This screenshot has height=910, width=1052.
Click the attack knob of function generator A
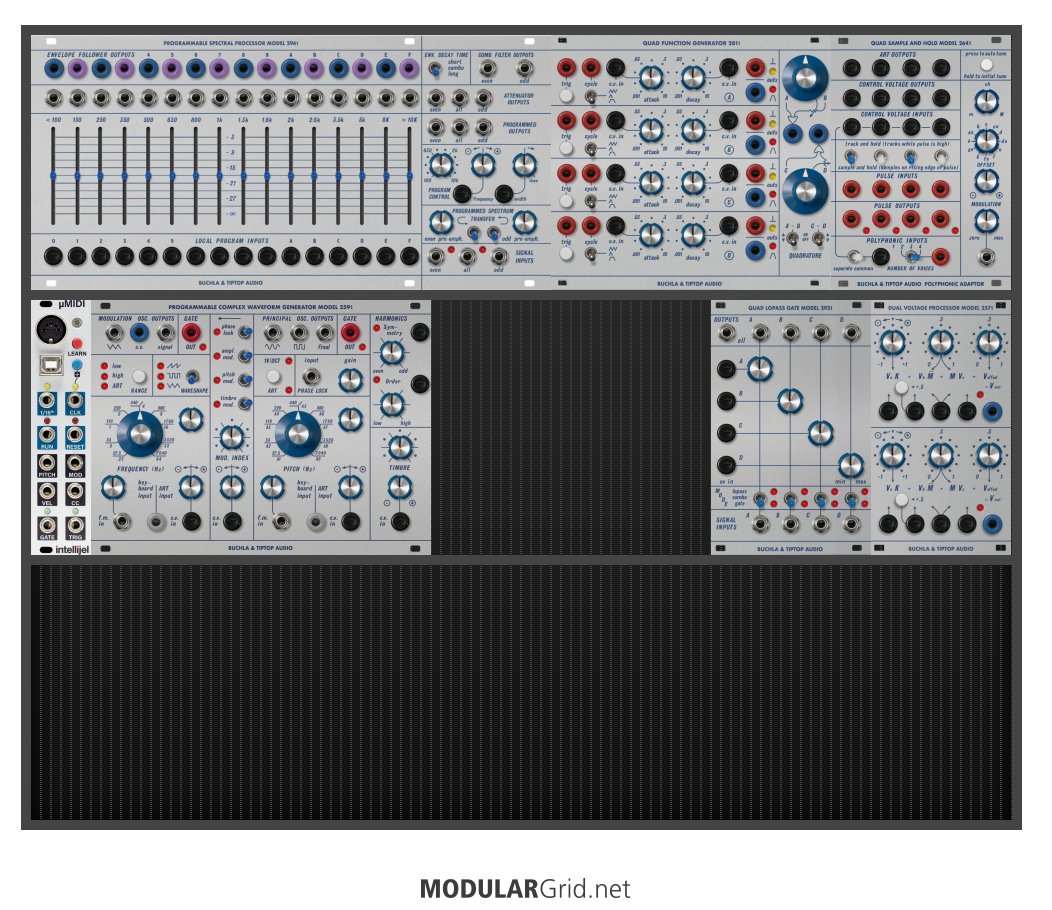coord(651,77)
